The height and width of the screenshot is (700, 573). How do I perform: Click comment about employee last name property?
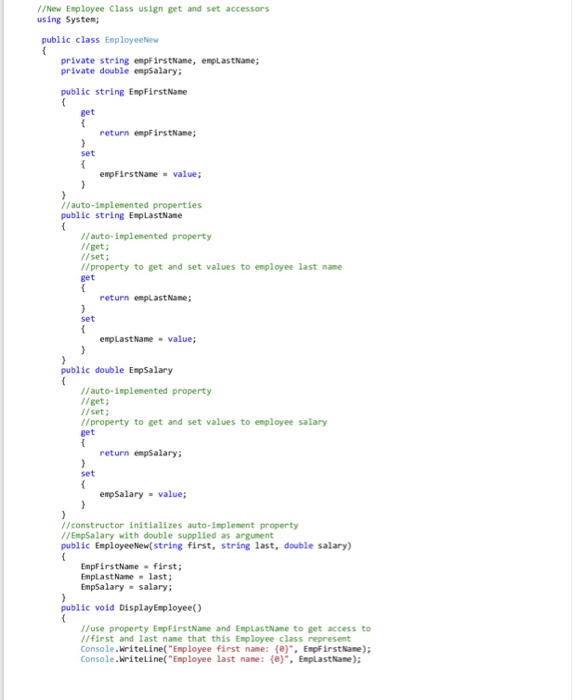point(211,267)
